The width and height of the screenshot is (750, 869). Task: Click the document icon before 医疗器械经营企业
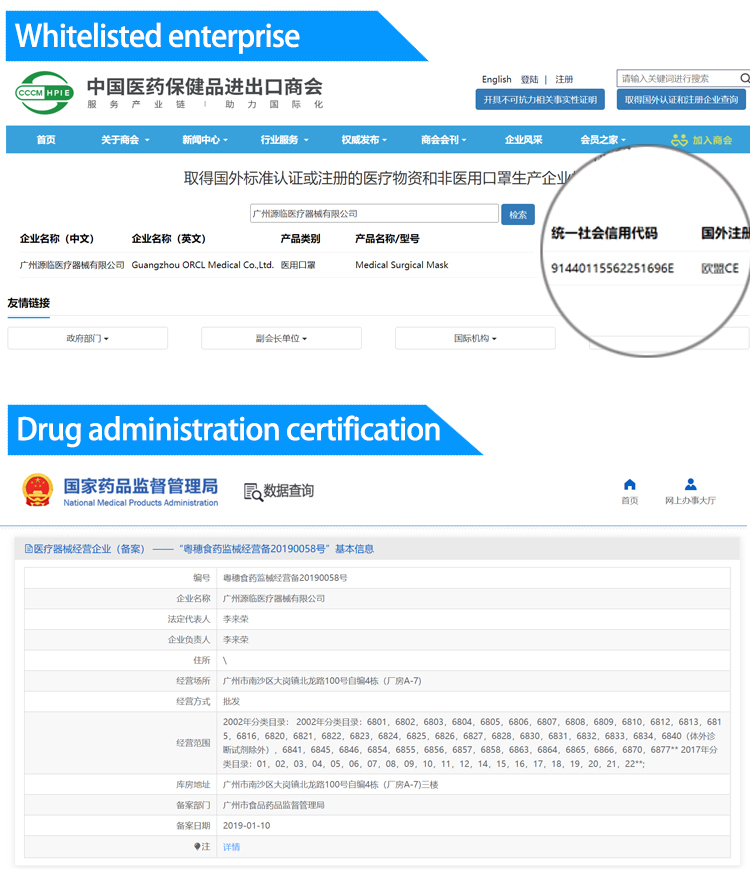tap(28, 549)
